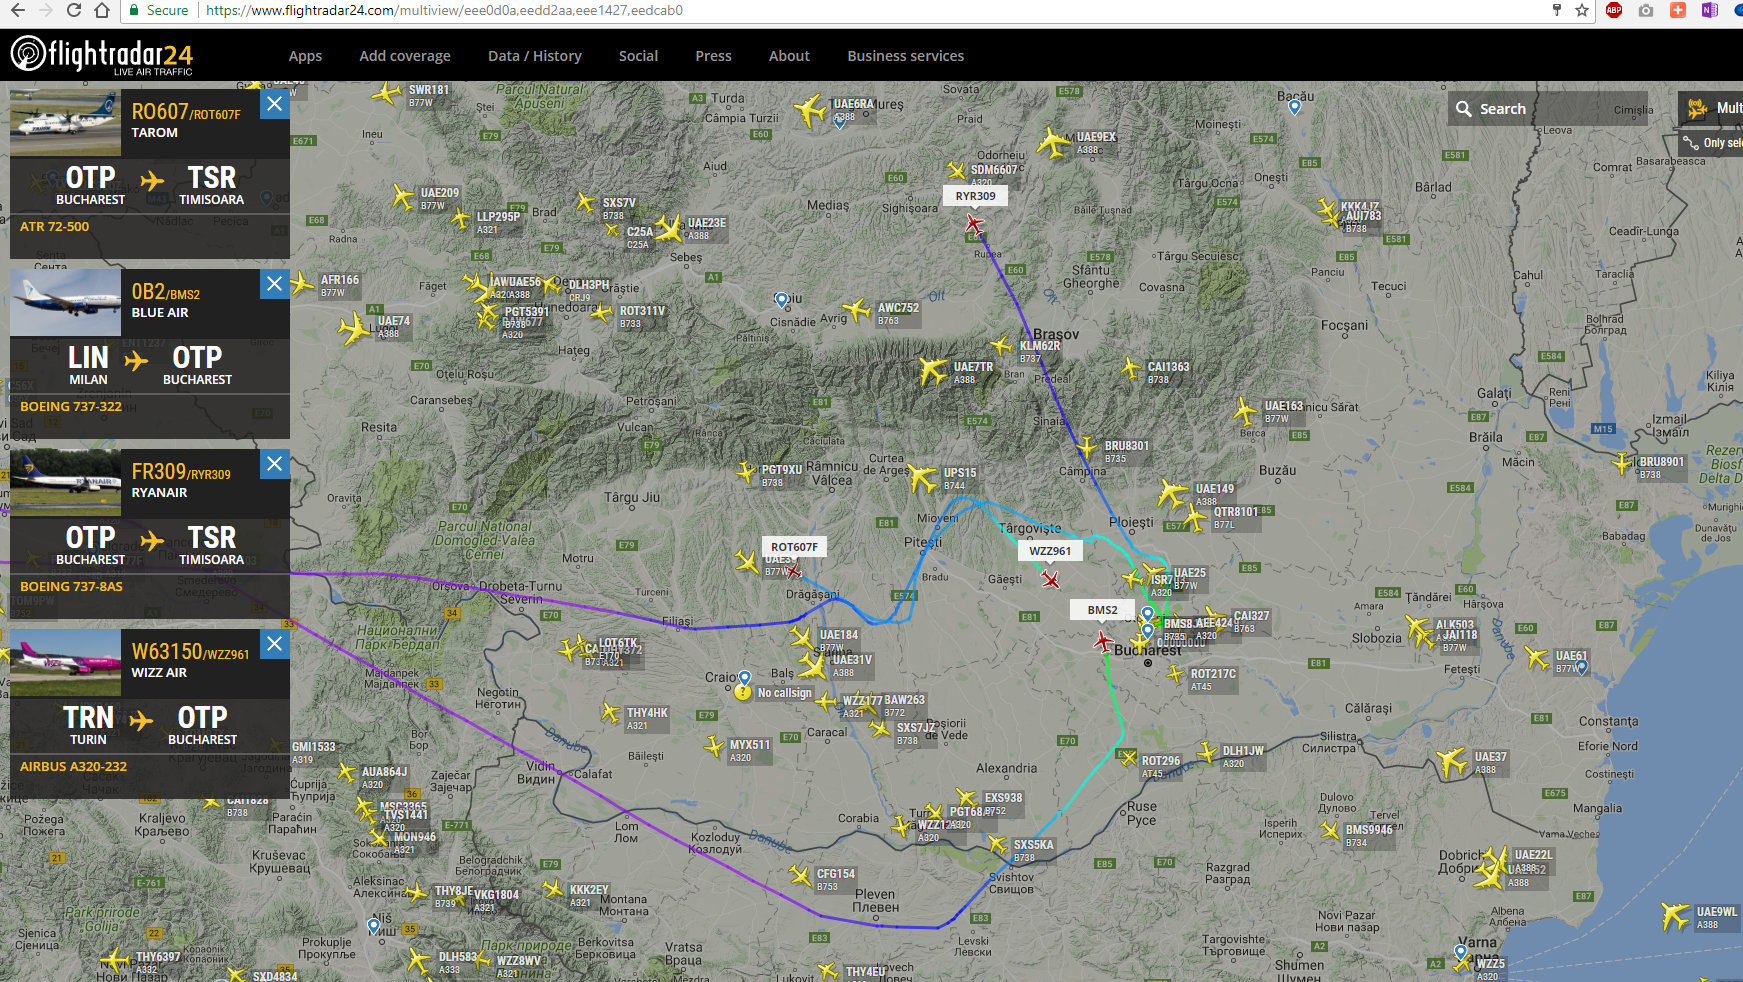Select the DLH1JW aircraft icon
The image size is (1743, 982).
[x=1207, y=752]
